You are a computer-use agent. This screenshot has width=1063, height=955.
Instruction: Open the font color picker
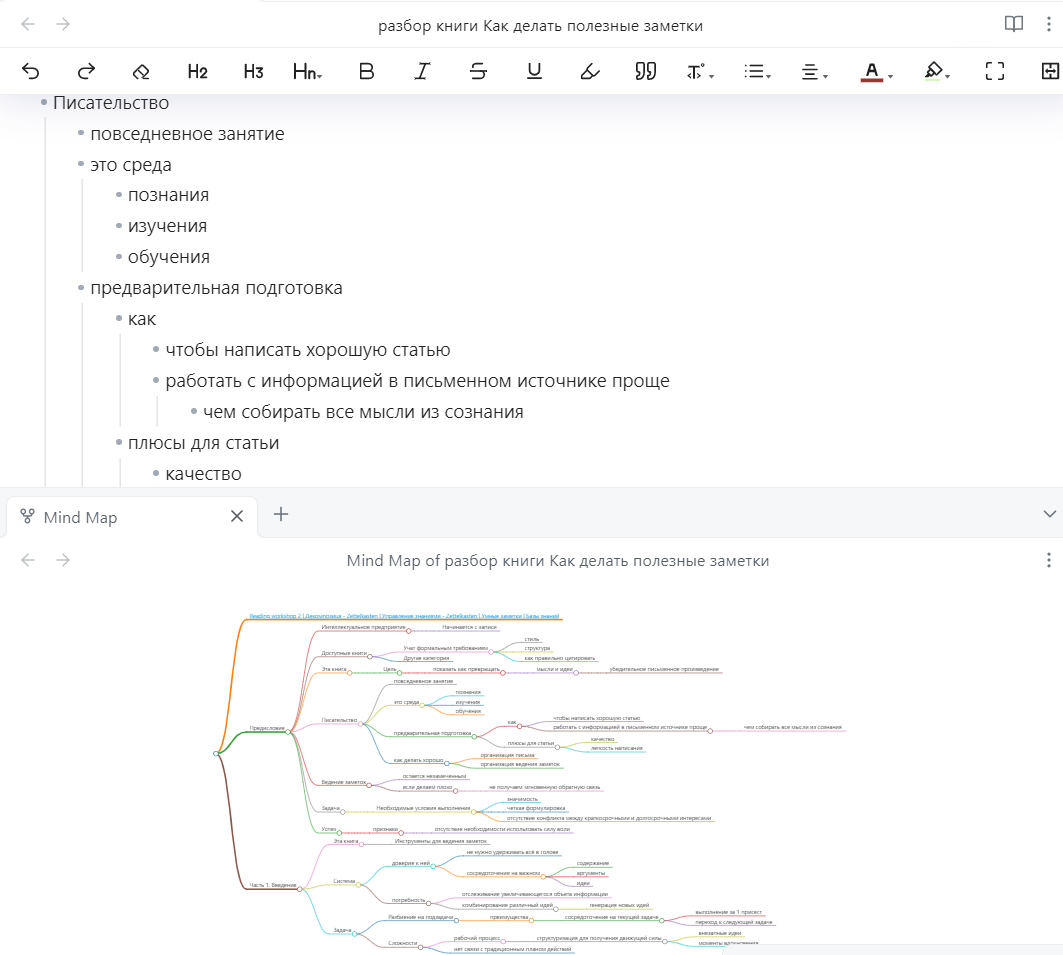point(872,71)
